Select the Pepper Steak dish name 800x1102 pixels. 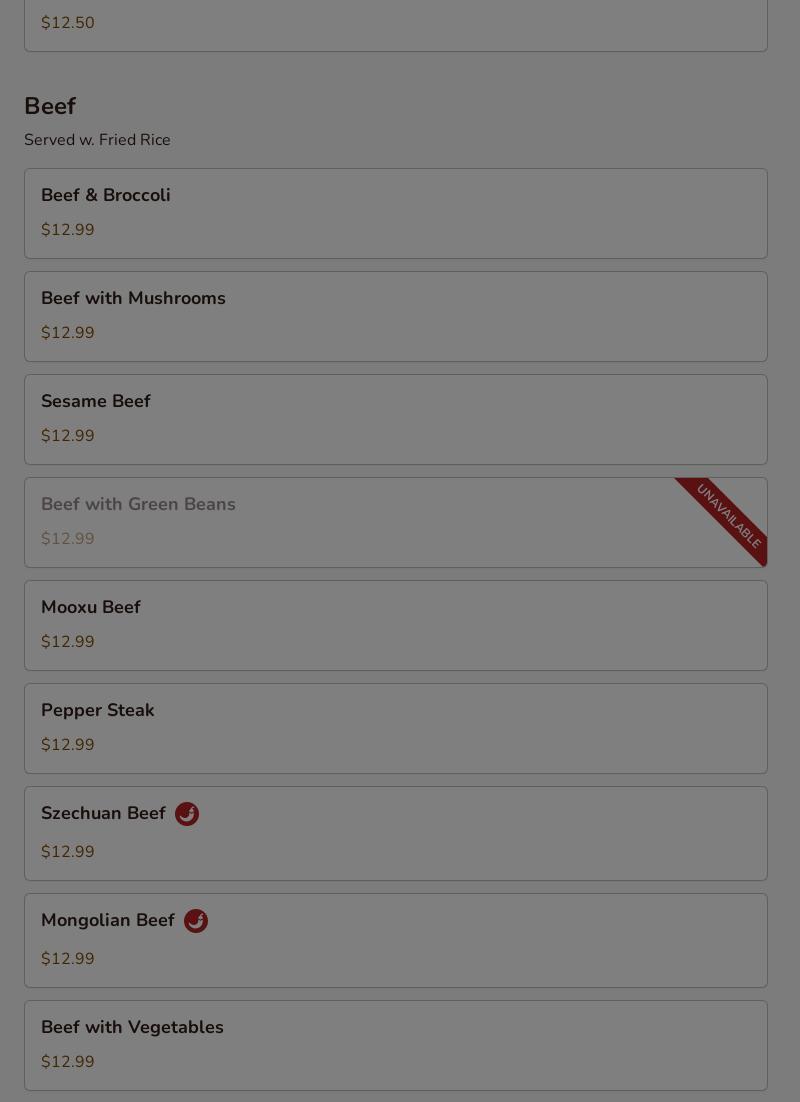tap(98, 711)
